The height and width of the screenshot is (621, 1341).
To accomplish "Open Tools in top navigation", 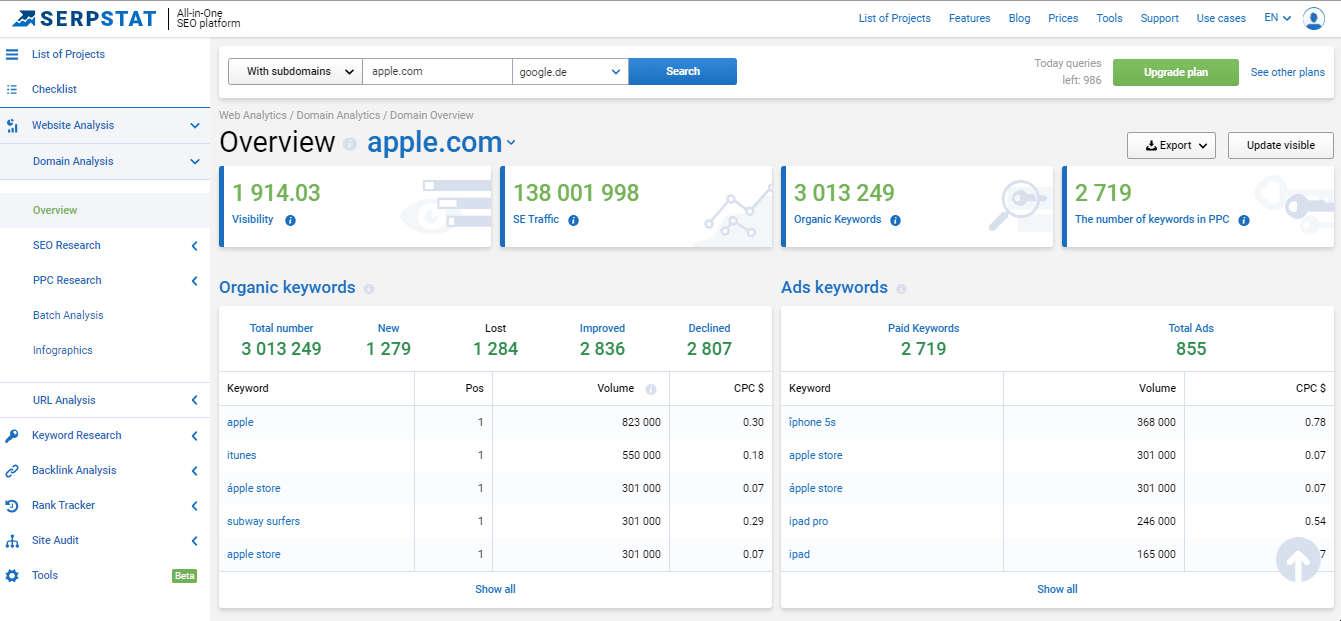I will (x=1109, y=18).
